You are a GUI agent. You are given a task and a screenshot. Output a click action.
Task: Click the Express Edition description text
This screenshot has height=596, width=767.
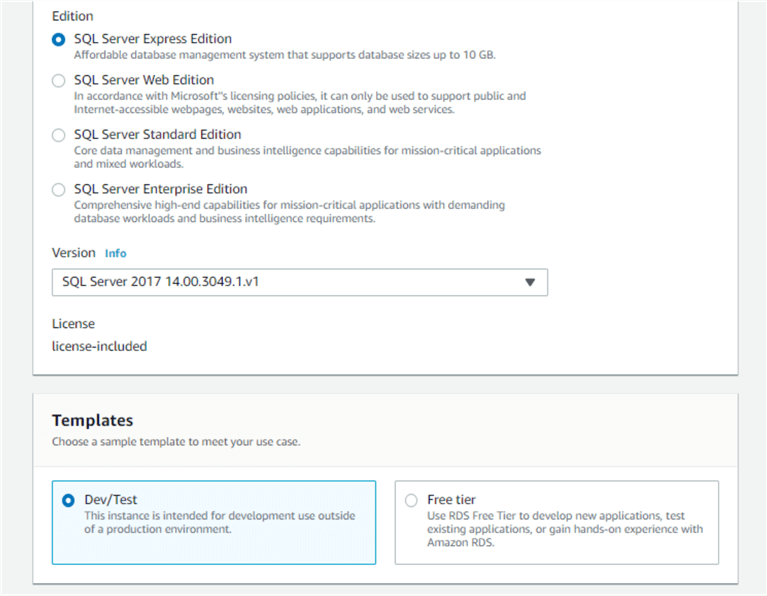click(284, 54)
